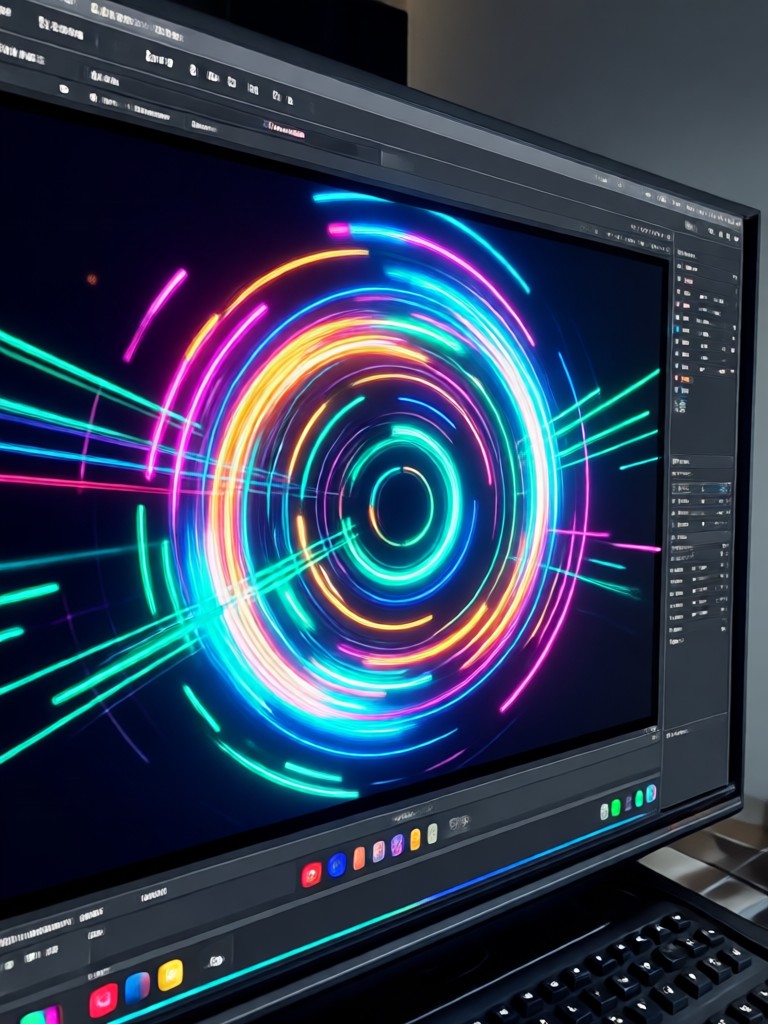
Task: Click the yellow icon in the center dock
Action: tap(415, 840)
